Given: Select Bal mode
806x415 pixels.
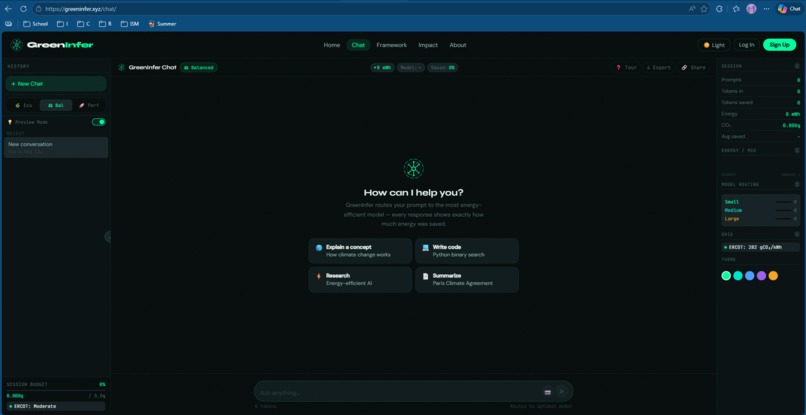Looking at the screenshot, I should (x=56, y=105).
